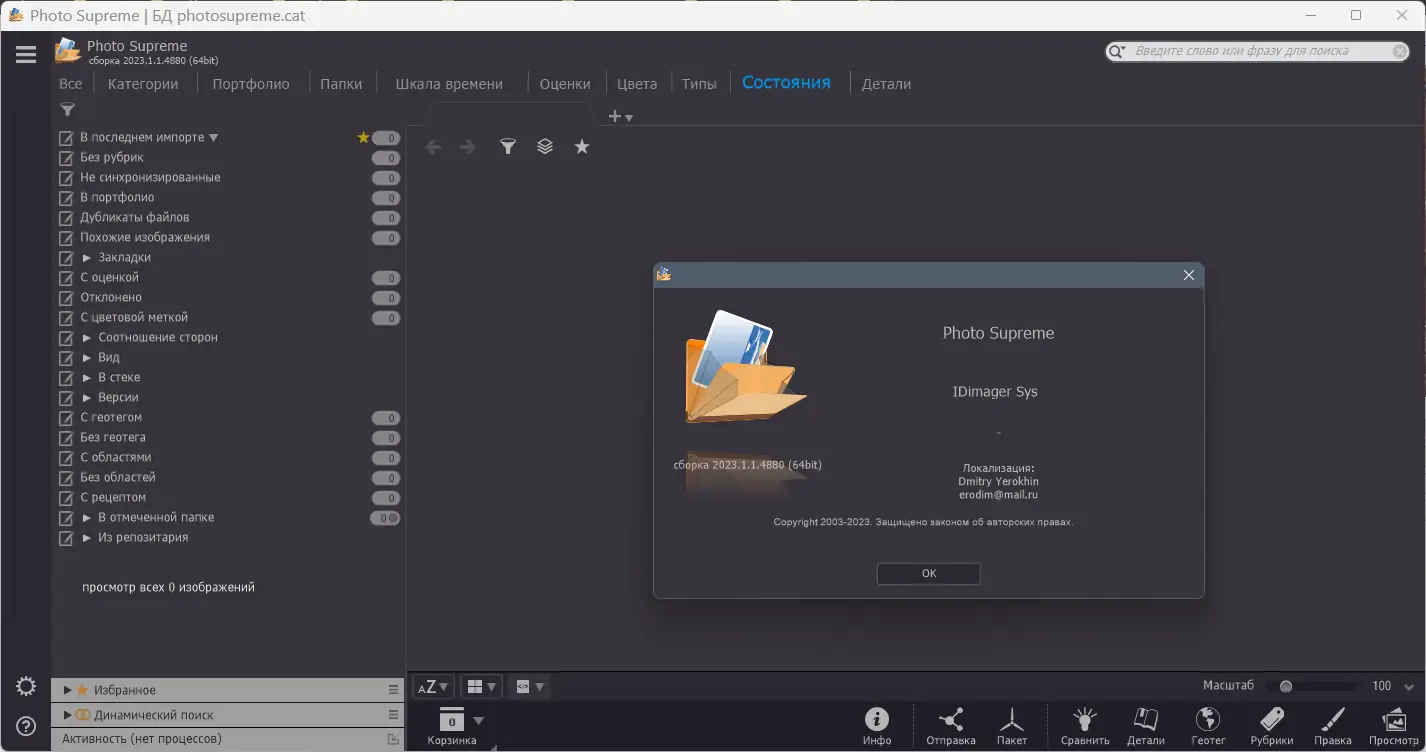Disable the С геотегом filter
This screenshot has height=752, width=1426.
67,417
